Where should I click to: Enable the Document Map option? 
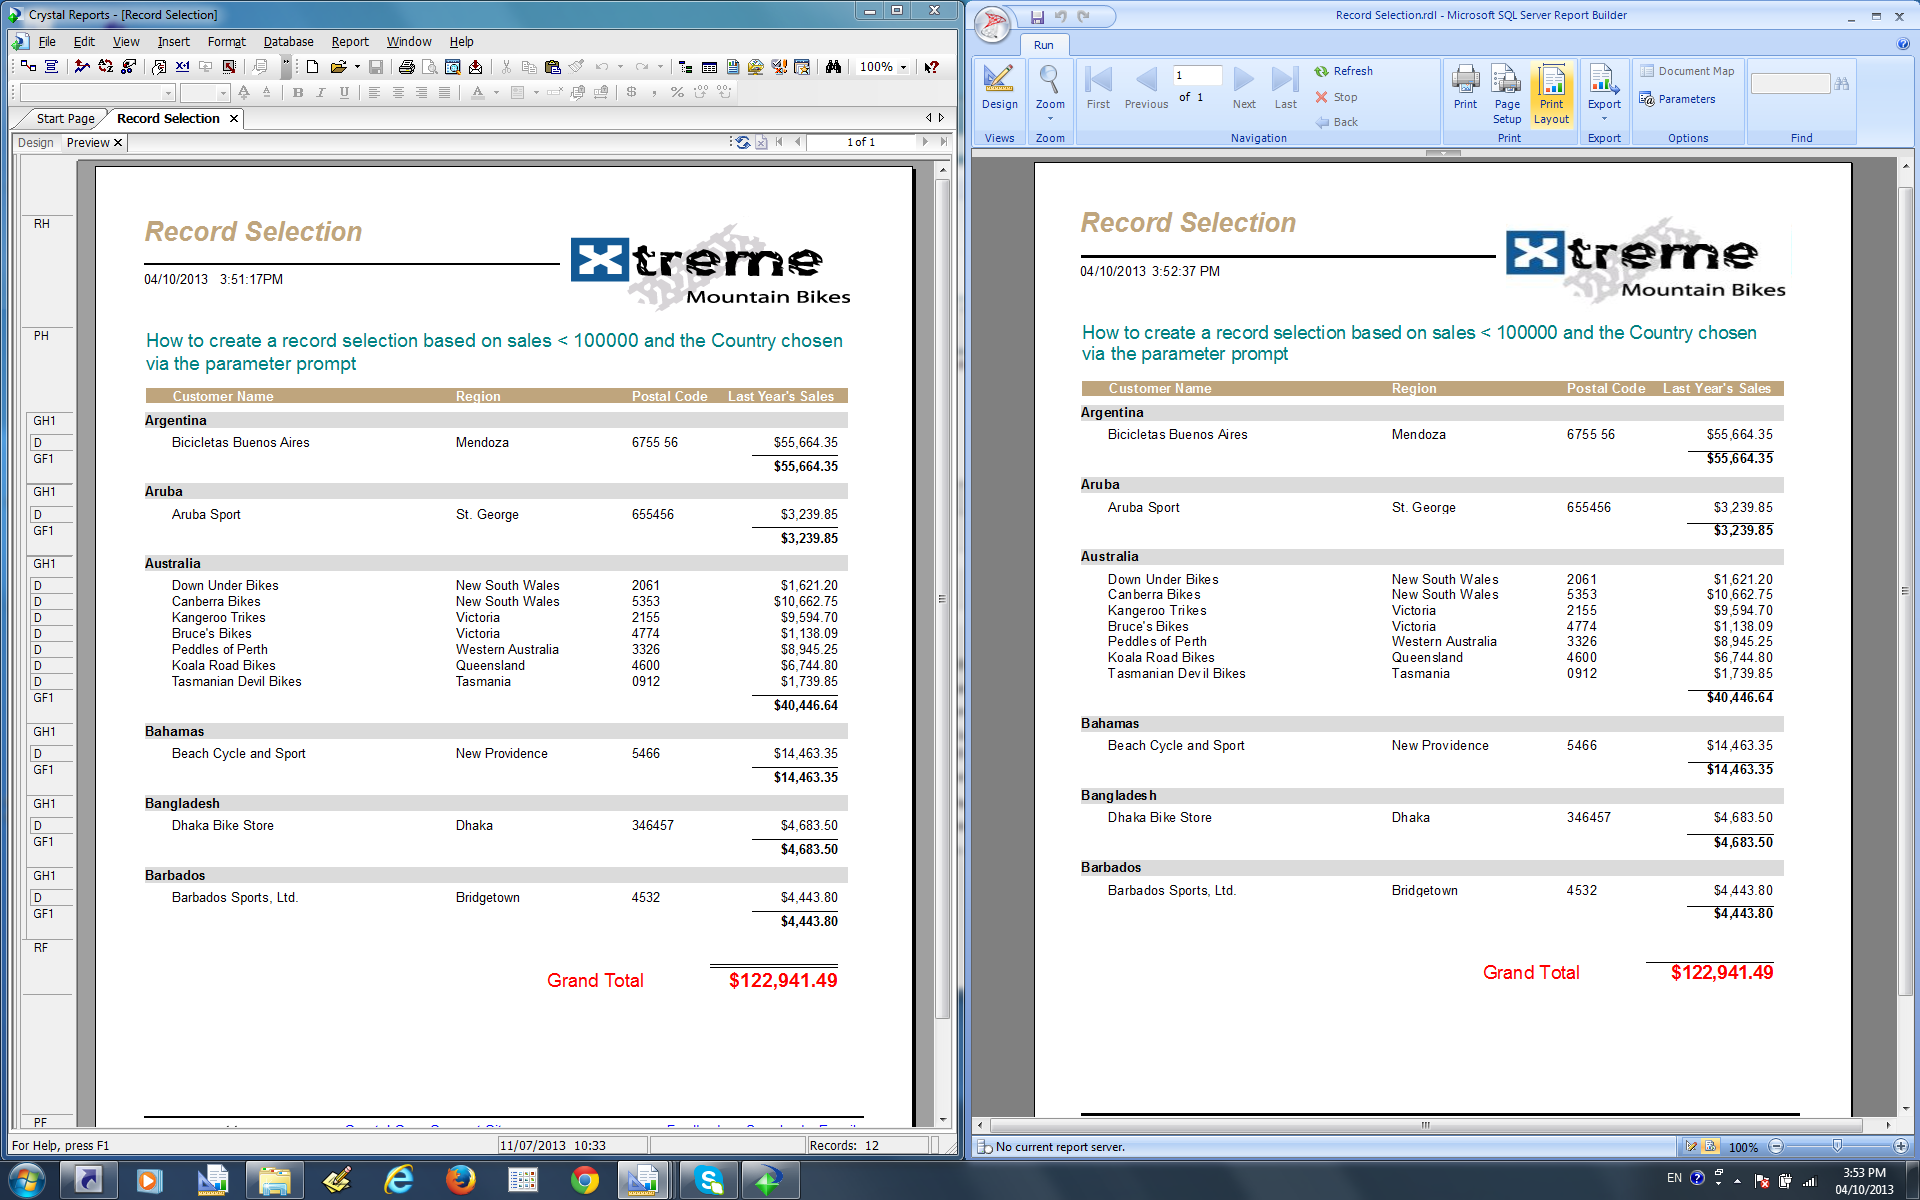[1688, 71]
